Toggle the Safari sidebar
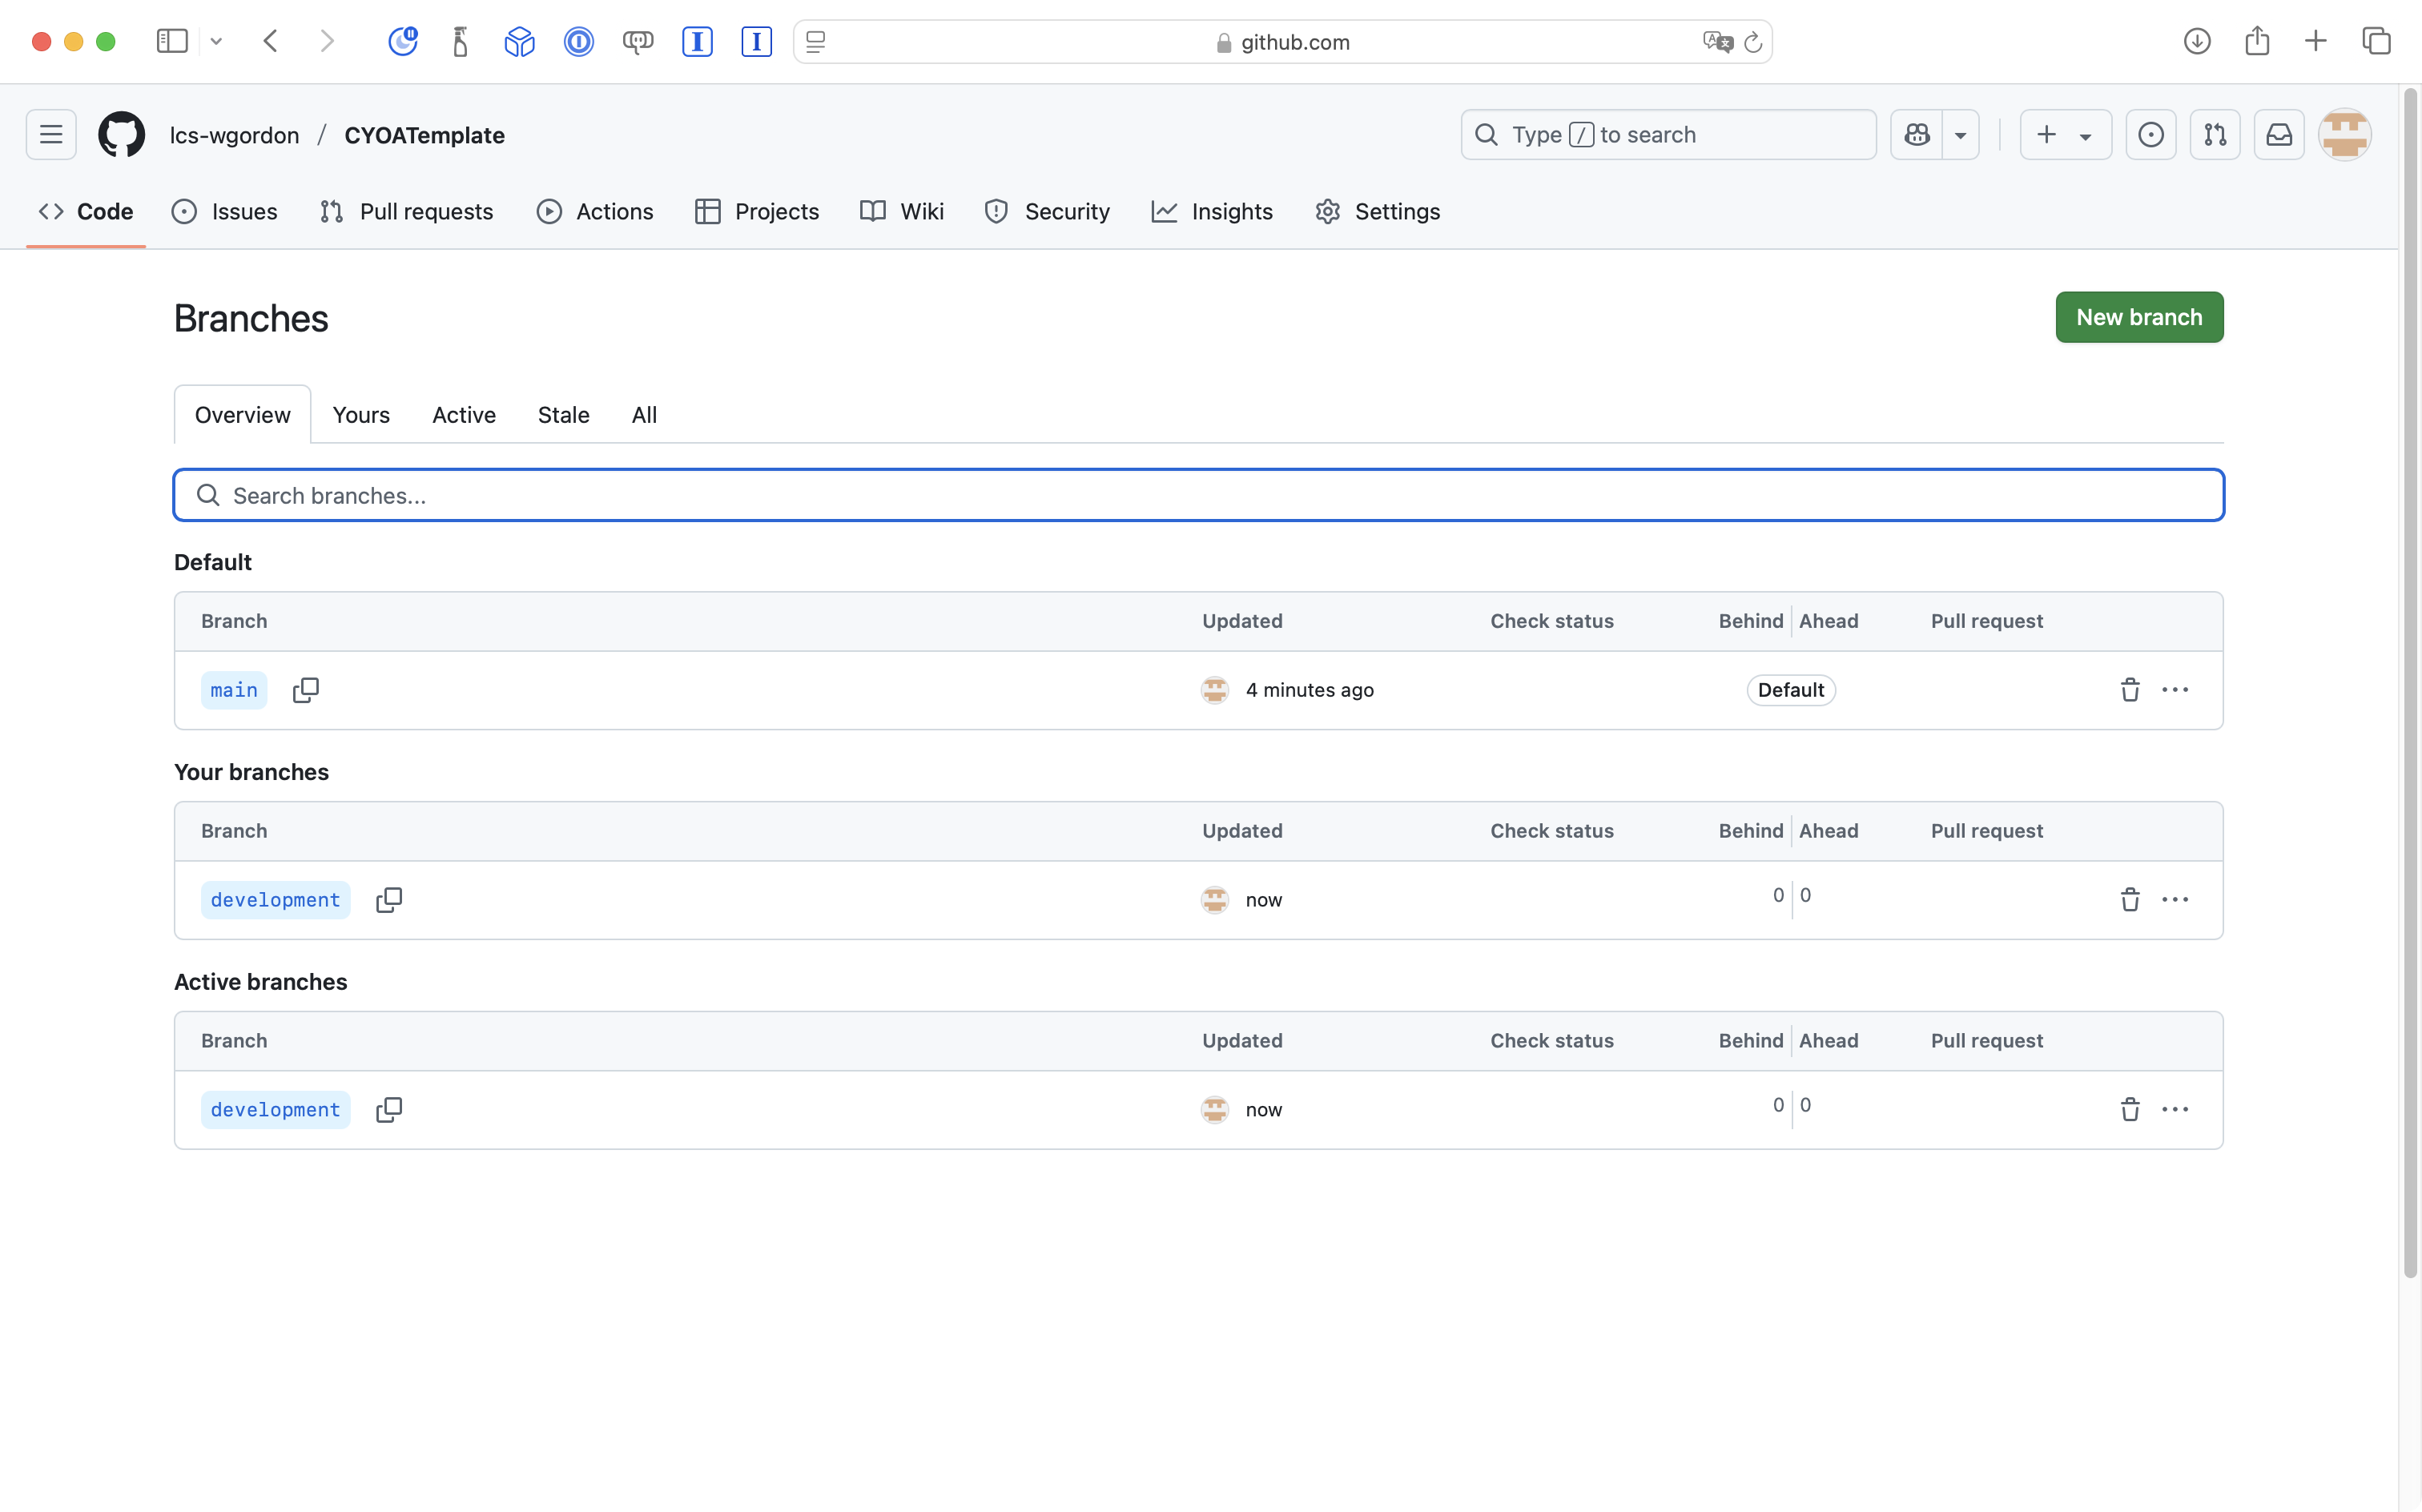The height and width of the screenshot is (1512, 2422). (172, 42)
